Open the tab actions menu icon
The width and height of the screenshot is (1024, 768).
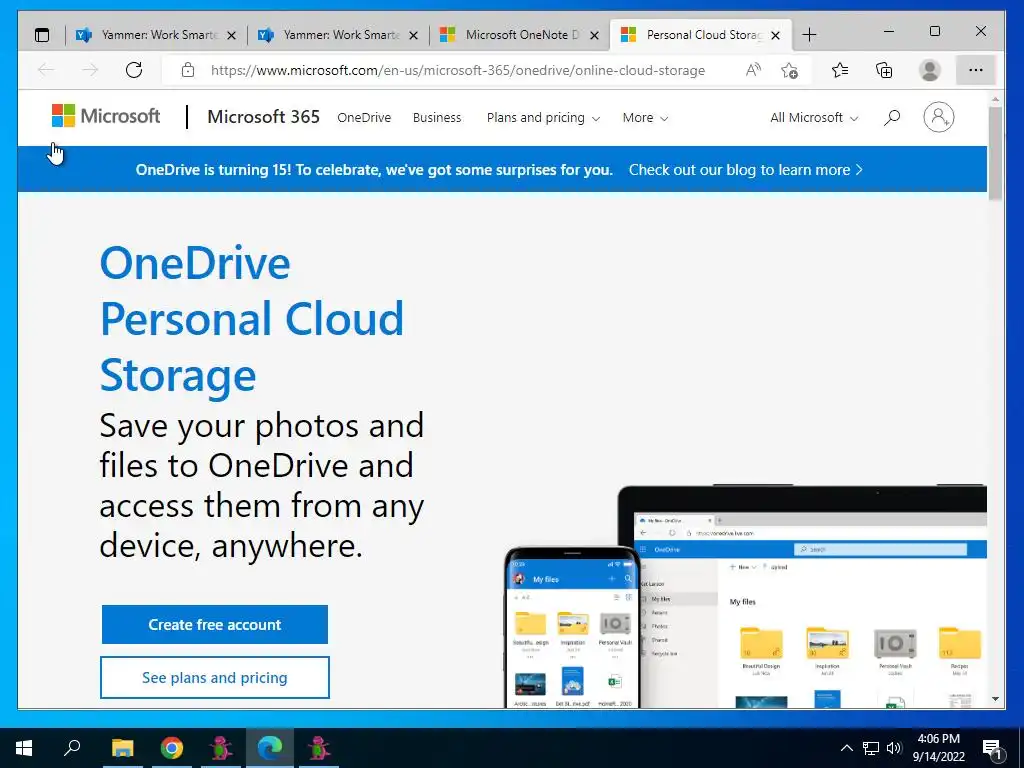click(x=42, y=35)
